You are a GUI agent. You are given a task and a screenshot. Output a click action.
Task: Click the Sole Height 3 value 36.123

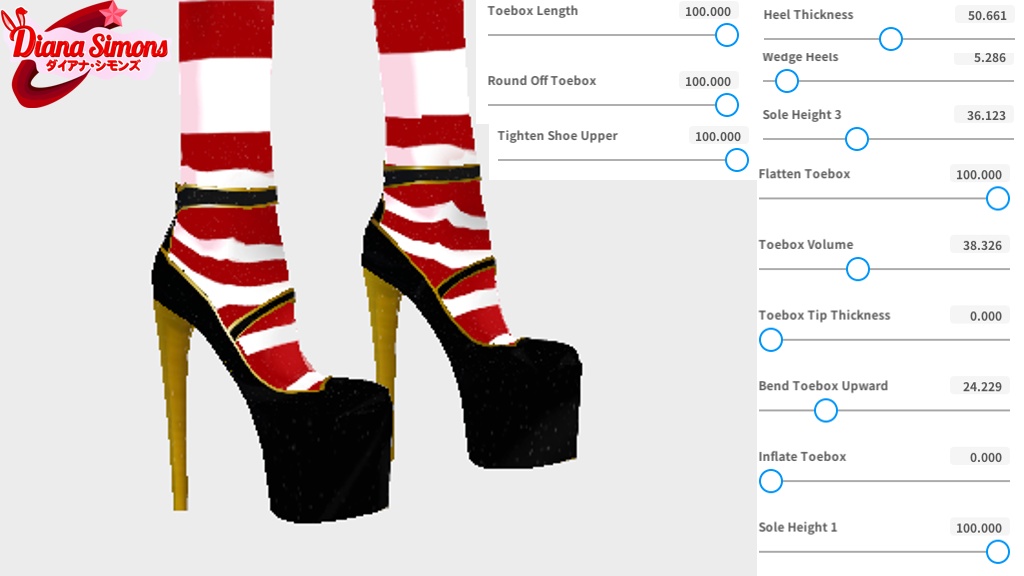pyautogui.click(x=985, y=115)
